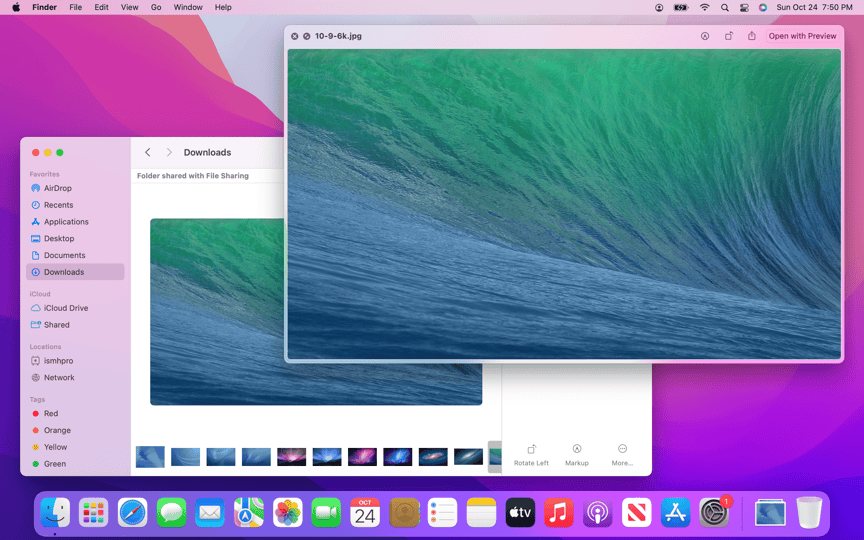The image size is (864, 540).
Task: Open Podcasts app in the Dock
Action: [597, 512]
